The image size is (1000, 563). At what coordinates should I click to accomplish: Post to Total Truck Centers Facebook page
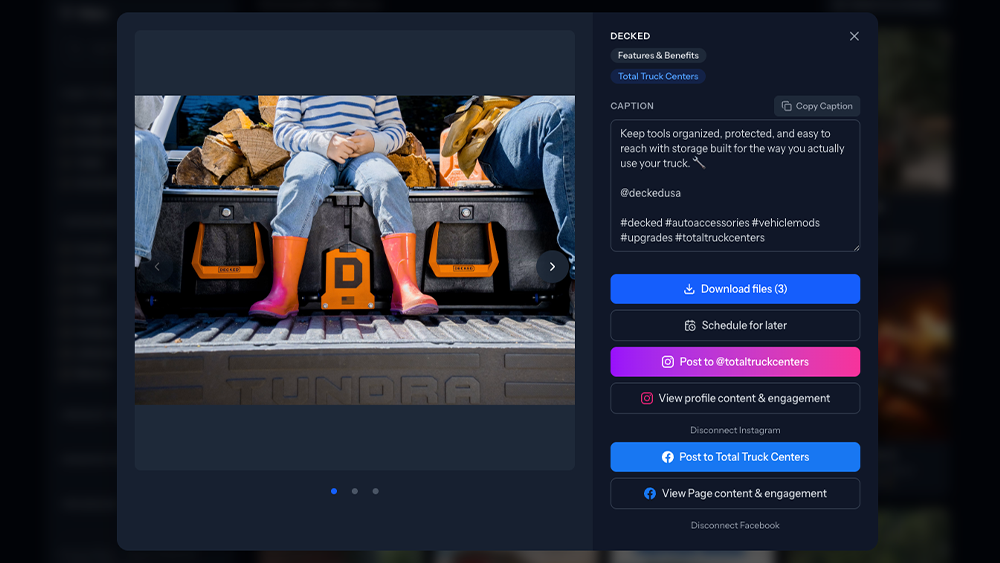click(735, 457)
